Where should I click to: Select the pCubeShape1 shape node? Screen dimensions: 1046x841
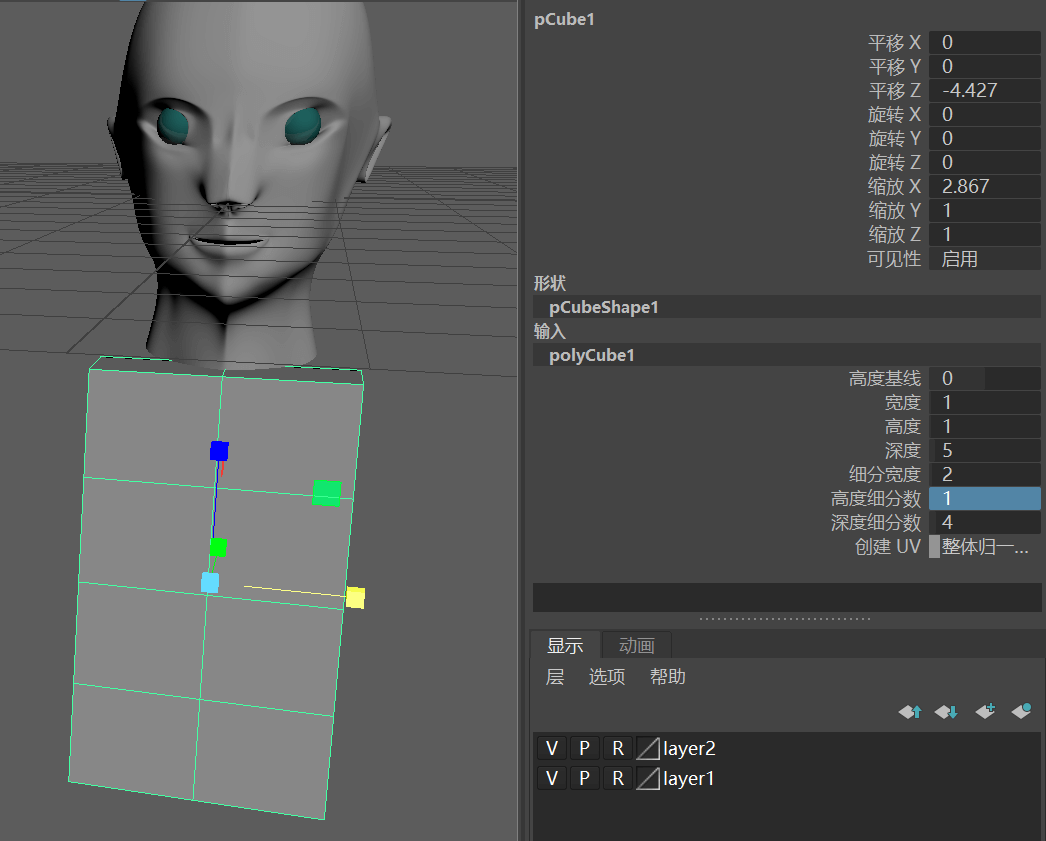coord(604,307)
